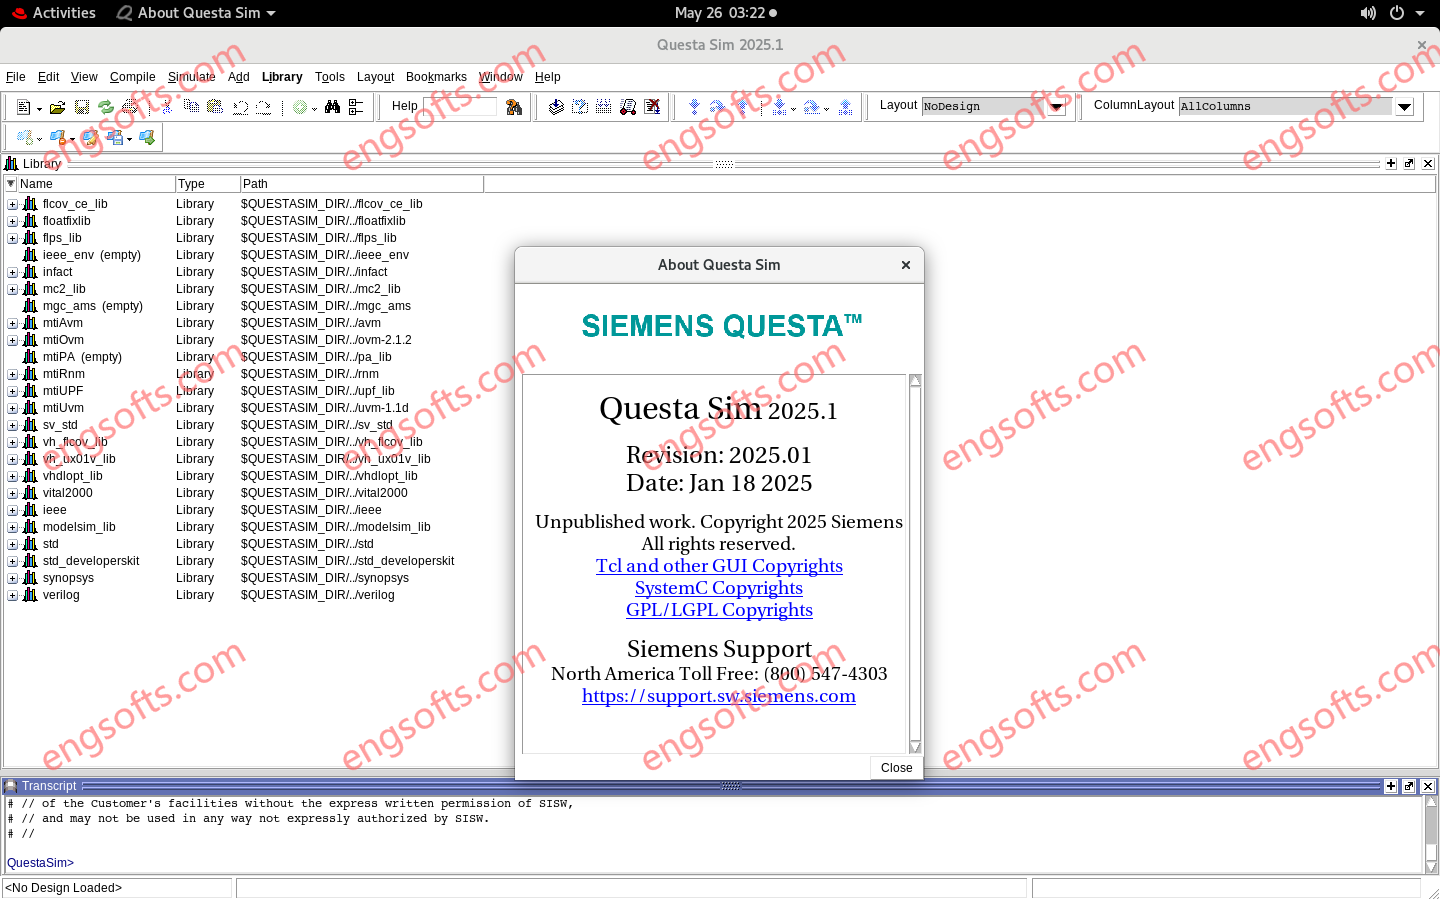Expand the flcov_ce_lib library node
This screenshot has width=1440, height=900.
point(12,204)
